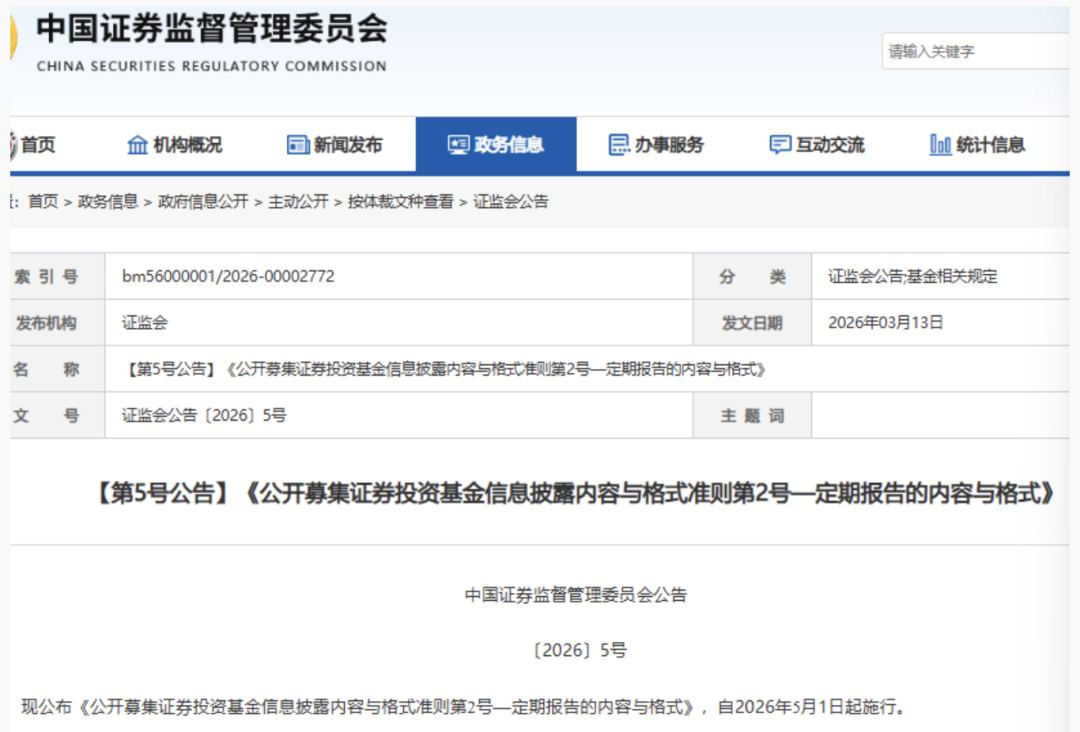
Task: Open the 办事服务 navigation tab
Action: pos(656,145)
